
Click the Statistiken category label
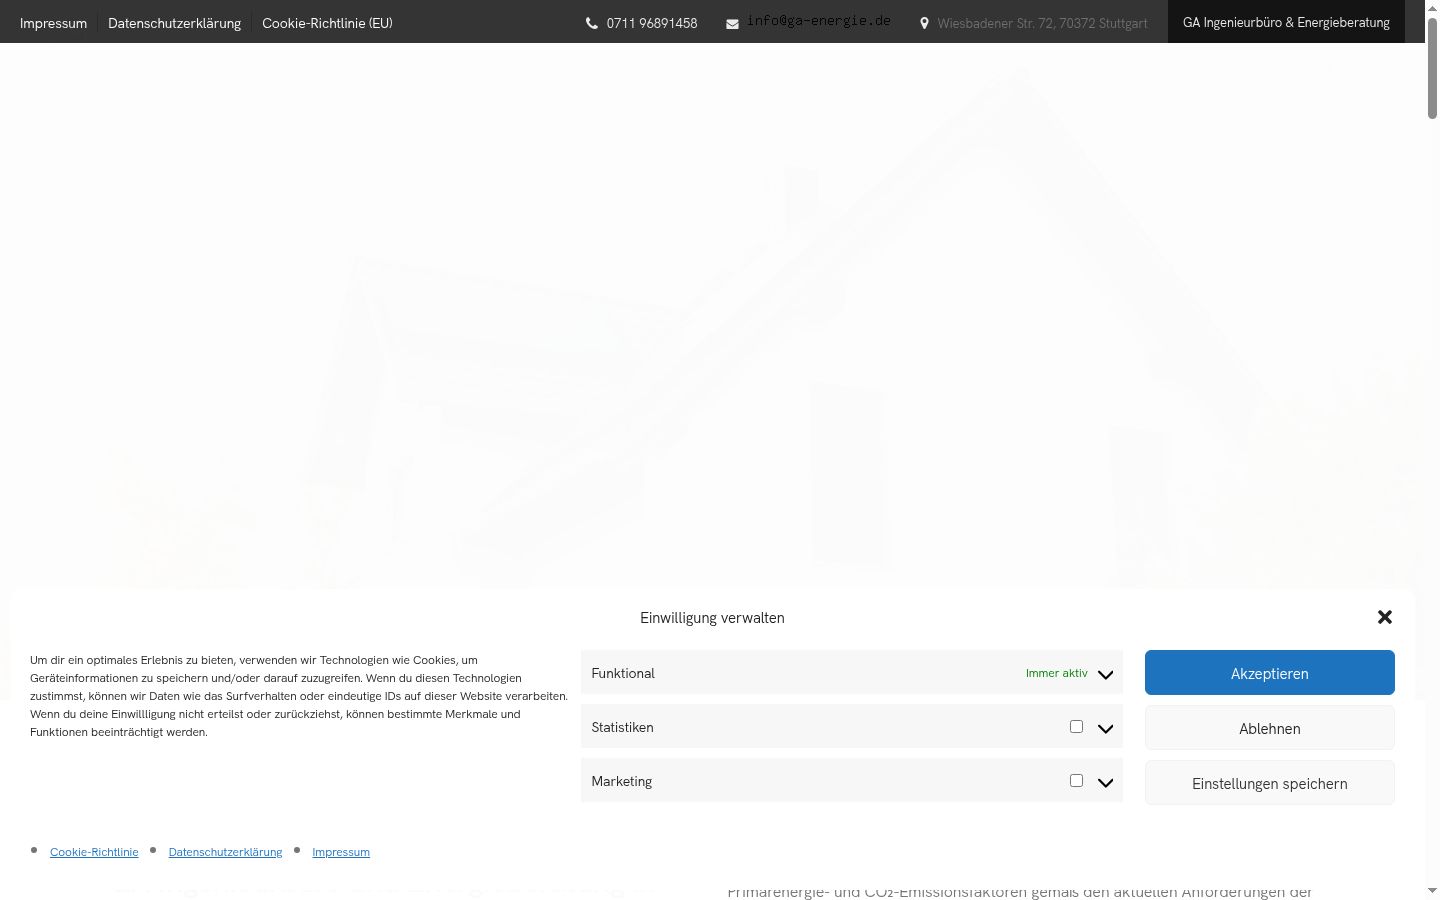point(622,727)
